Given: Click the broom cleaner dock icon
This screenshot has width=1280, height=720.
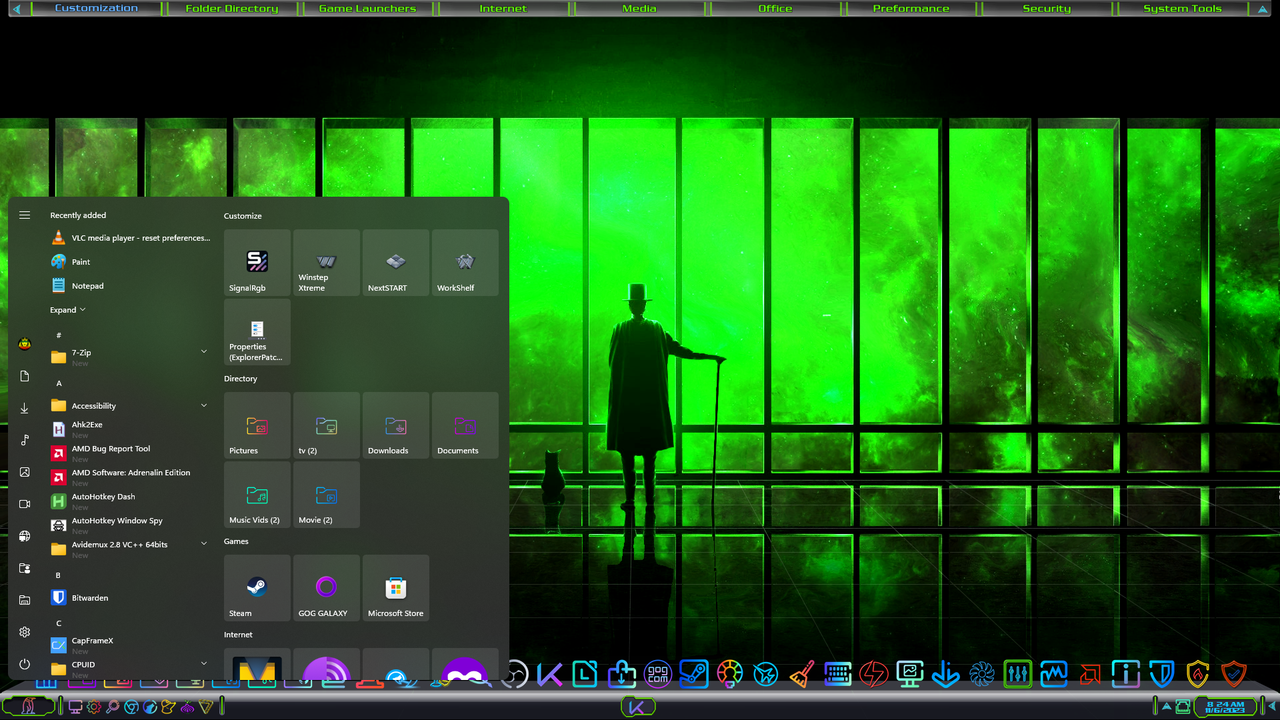Looking at the screenshot, I should (x=801, y=675).
